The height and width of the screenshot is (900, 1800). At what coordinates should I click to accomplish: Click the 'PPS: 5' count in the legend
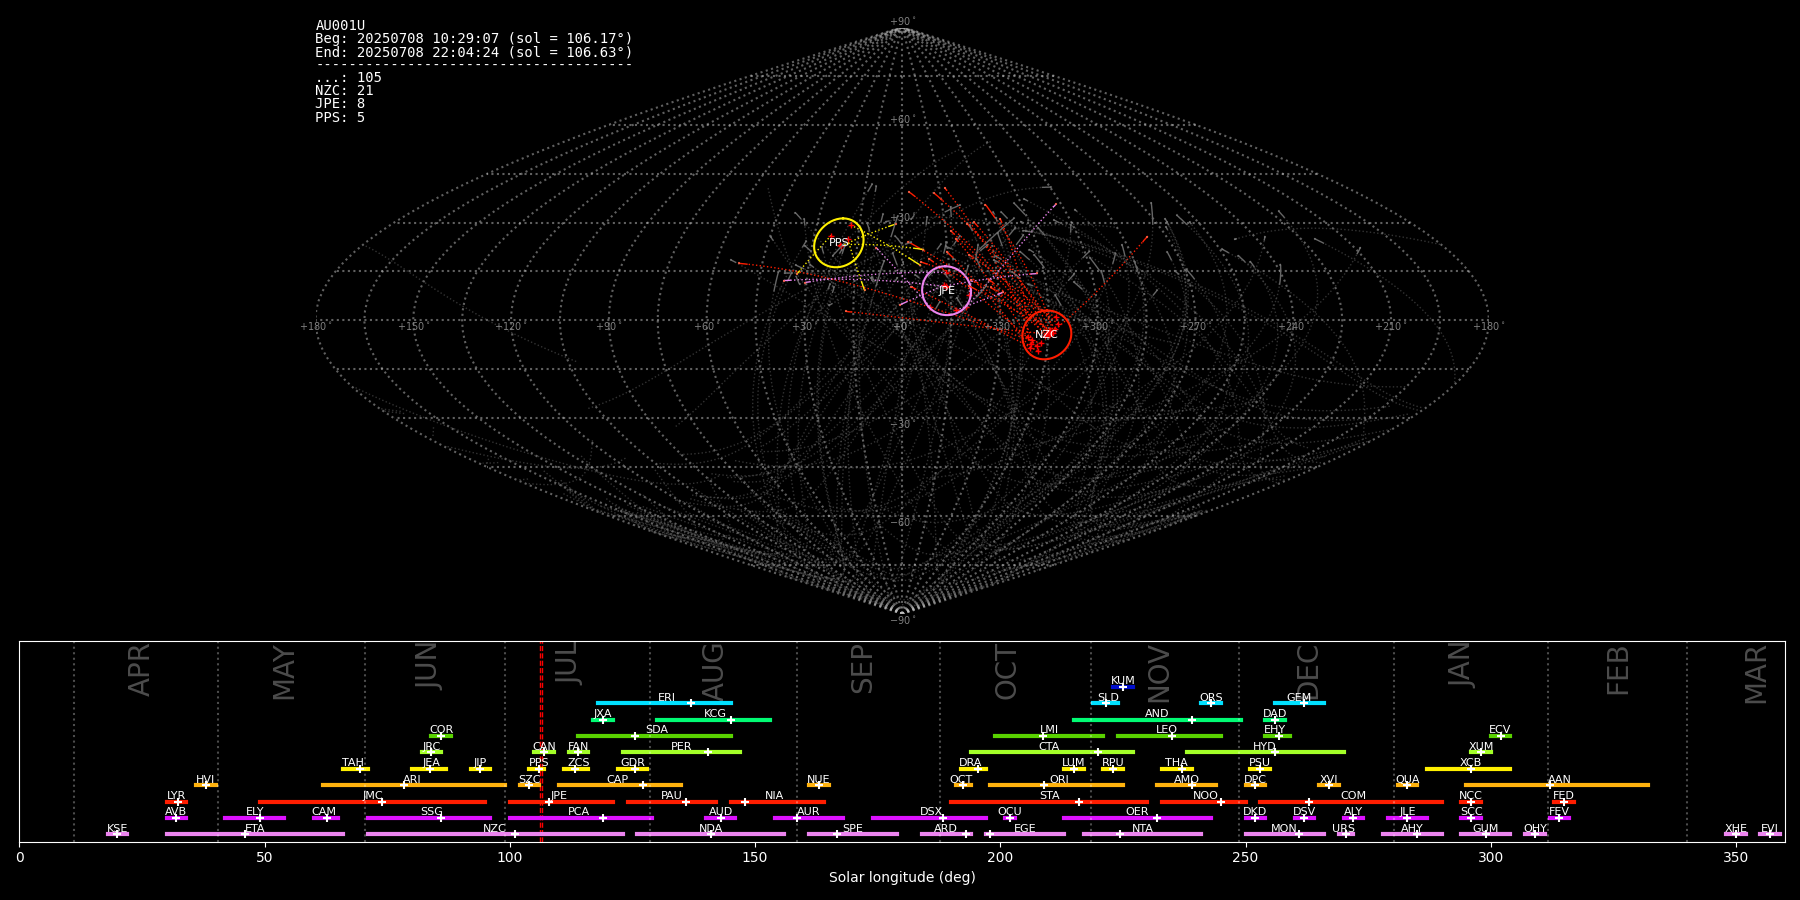pos(340,118)
